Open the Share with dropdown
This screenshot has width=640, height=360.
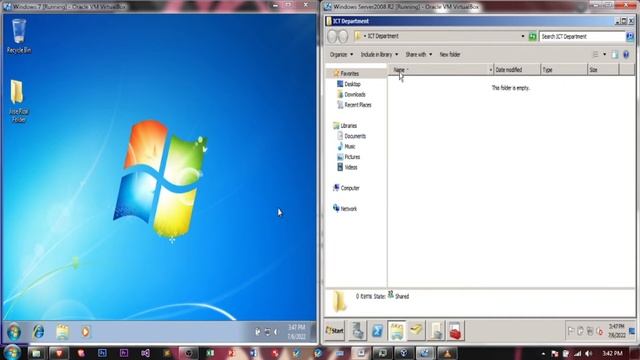[418, 54]
